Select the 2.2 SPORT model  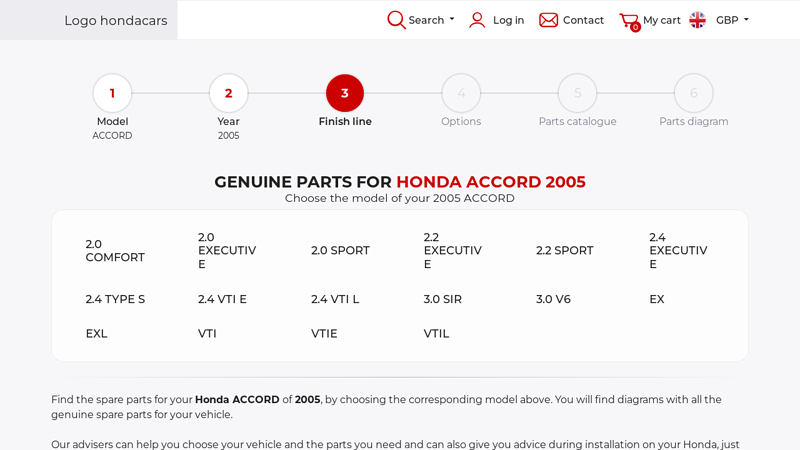[x=565, y=251]
